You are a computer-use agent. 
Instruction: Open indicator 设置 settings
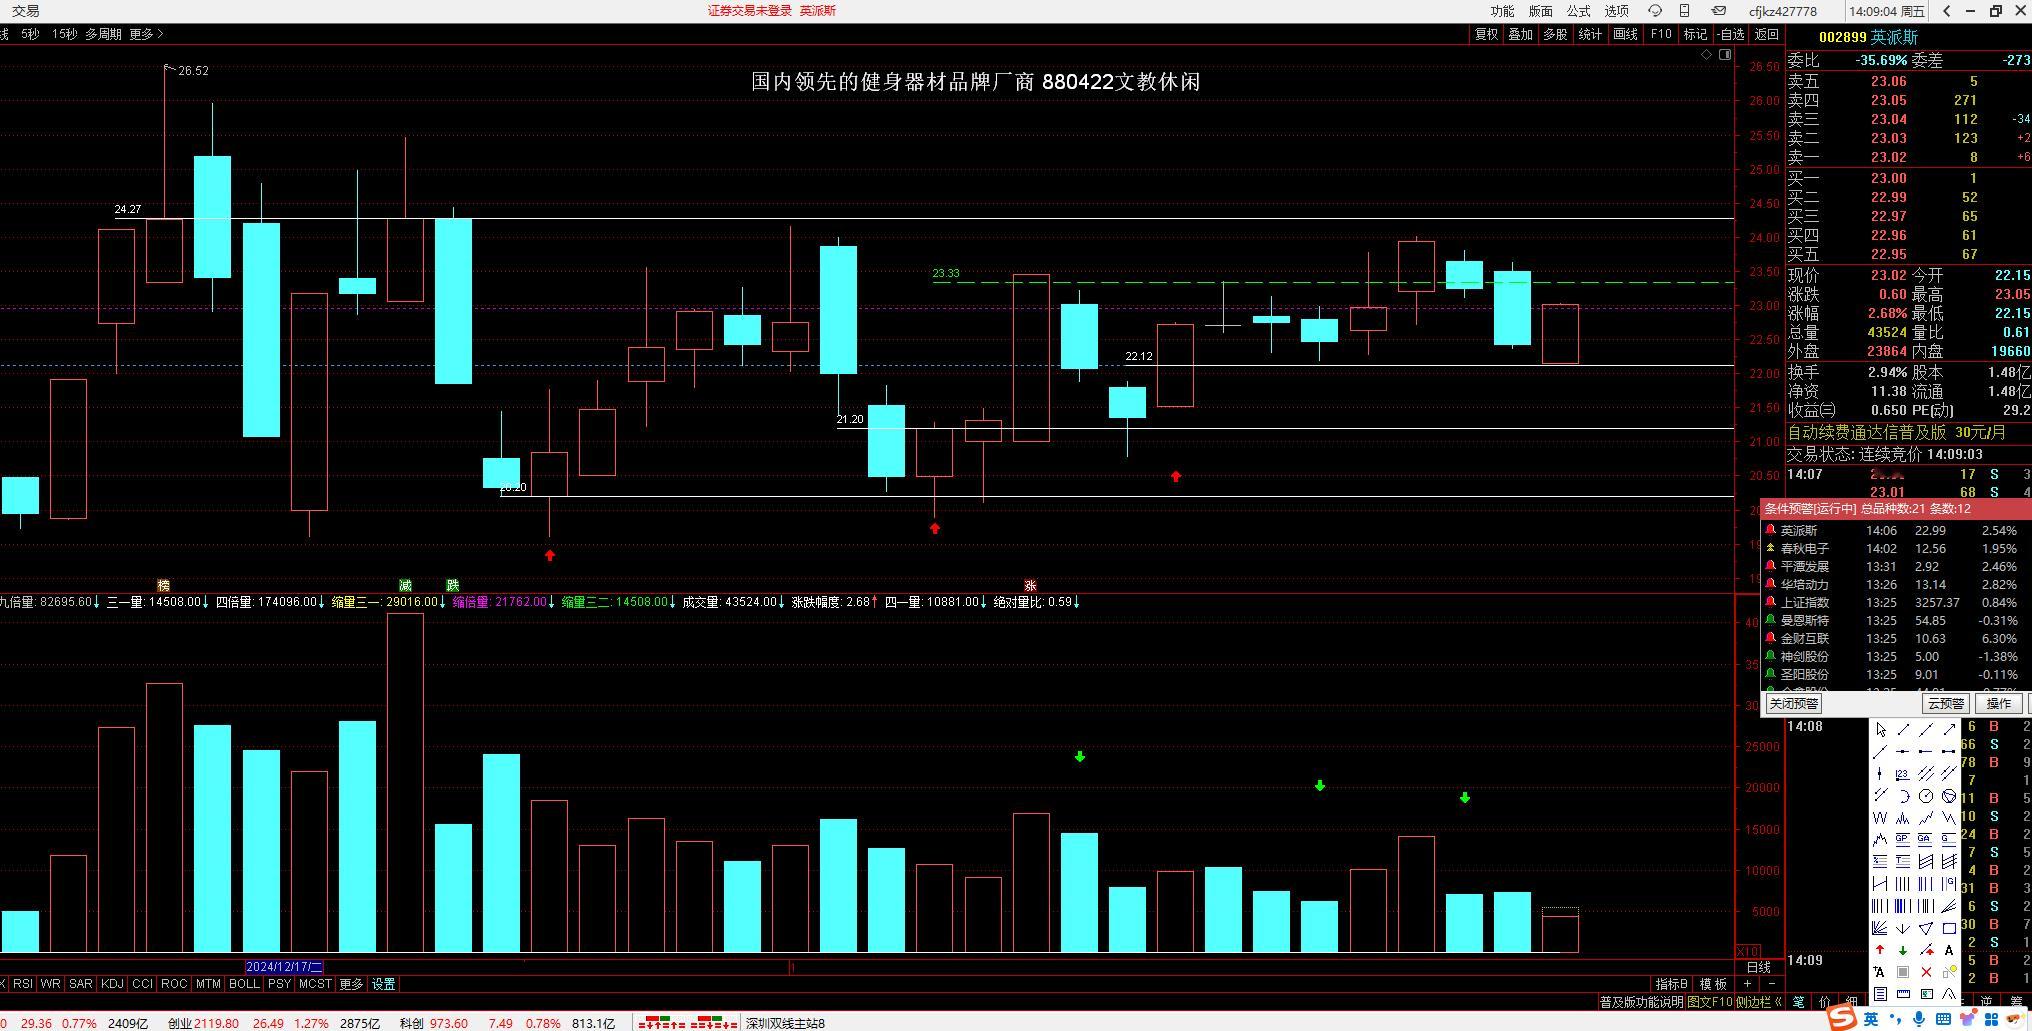click(384, 984)
